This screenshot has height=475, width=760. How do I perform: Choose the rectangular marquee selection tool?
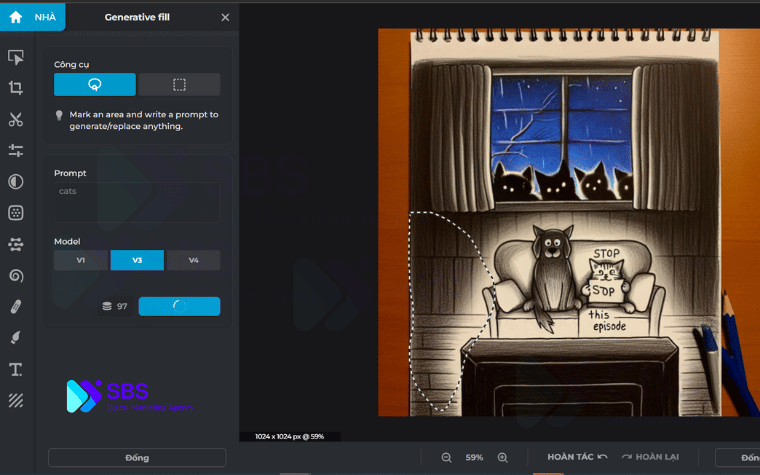(x=179, y=85)
